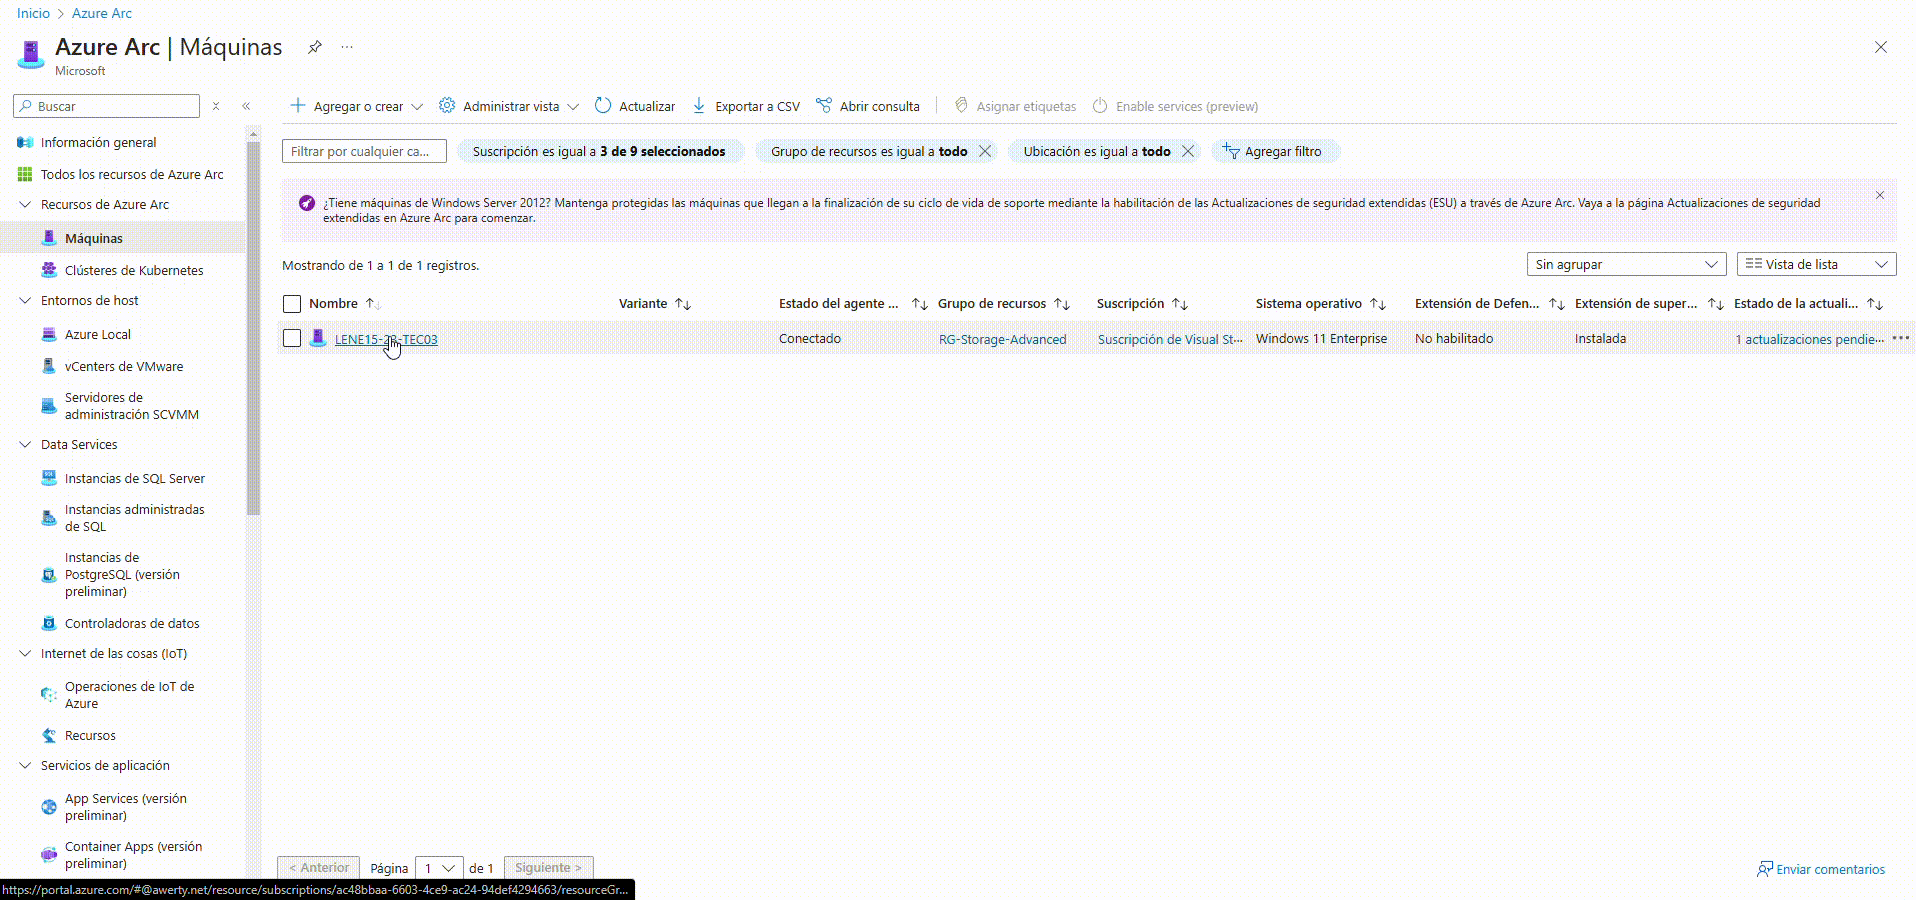Open RG-Storage-Advanced resource group link
The height and width of the screenshot is (900, 1916).
(1002, 339)
